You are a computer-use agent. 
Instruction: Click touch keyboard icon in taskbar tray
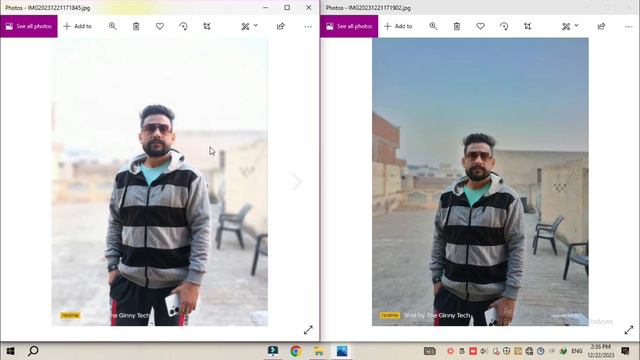click(x=429, y=351)
